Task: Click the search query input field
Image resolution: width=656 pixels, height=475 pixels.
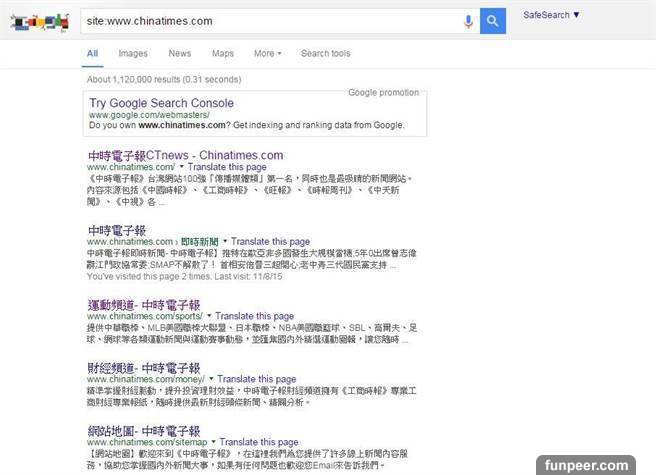Action: click(x=270, y=21)
